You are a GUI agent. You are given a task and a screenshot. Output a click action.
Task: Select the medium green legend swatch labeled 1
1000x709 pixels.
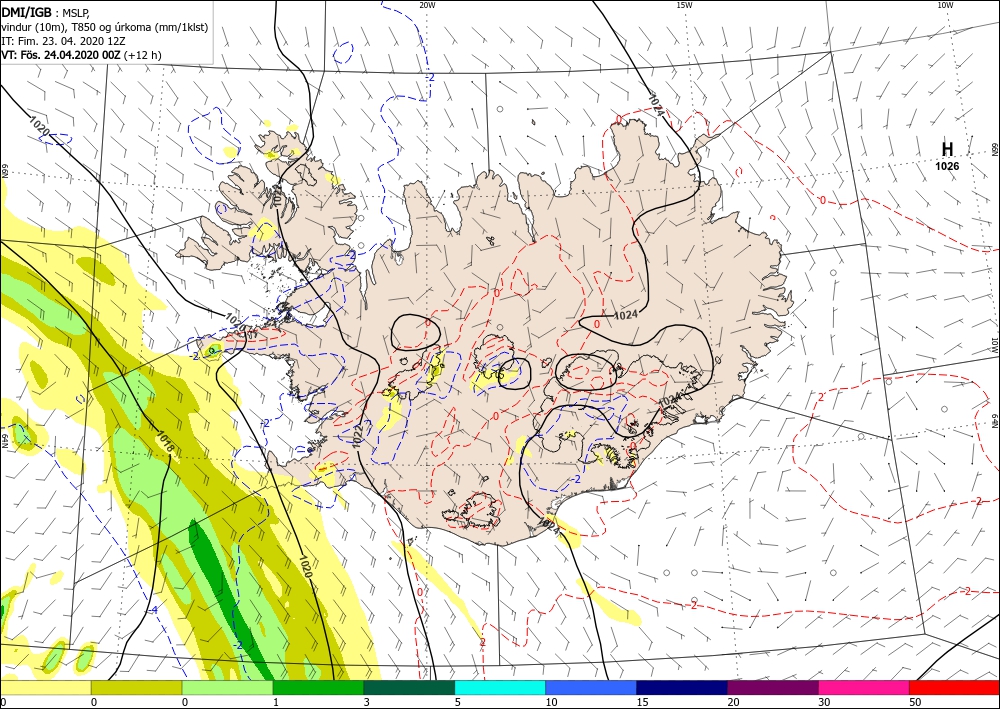pos(318,687)
